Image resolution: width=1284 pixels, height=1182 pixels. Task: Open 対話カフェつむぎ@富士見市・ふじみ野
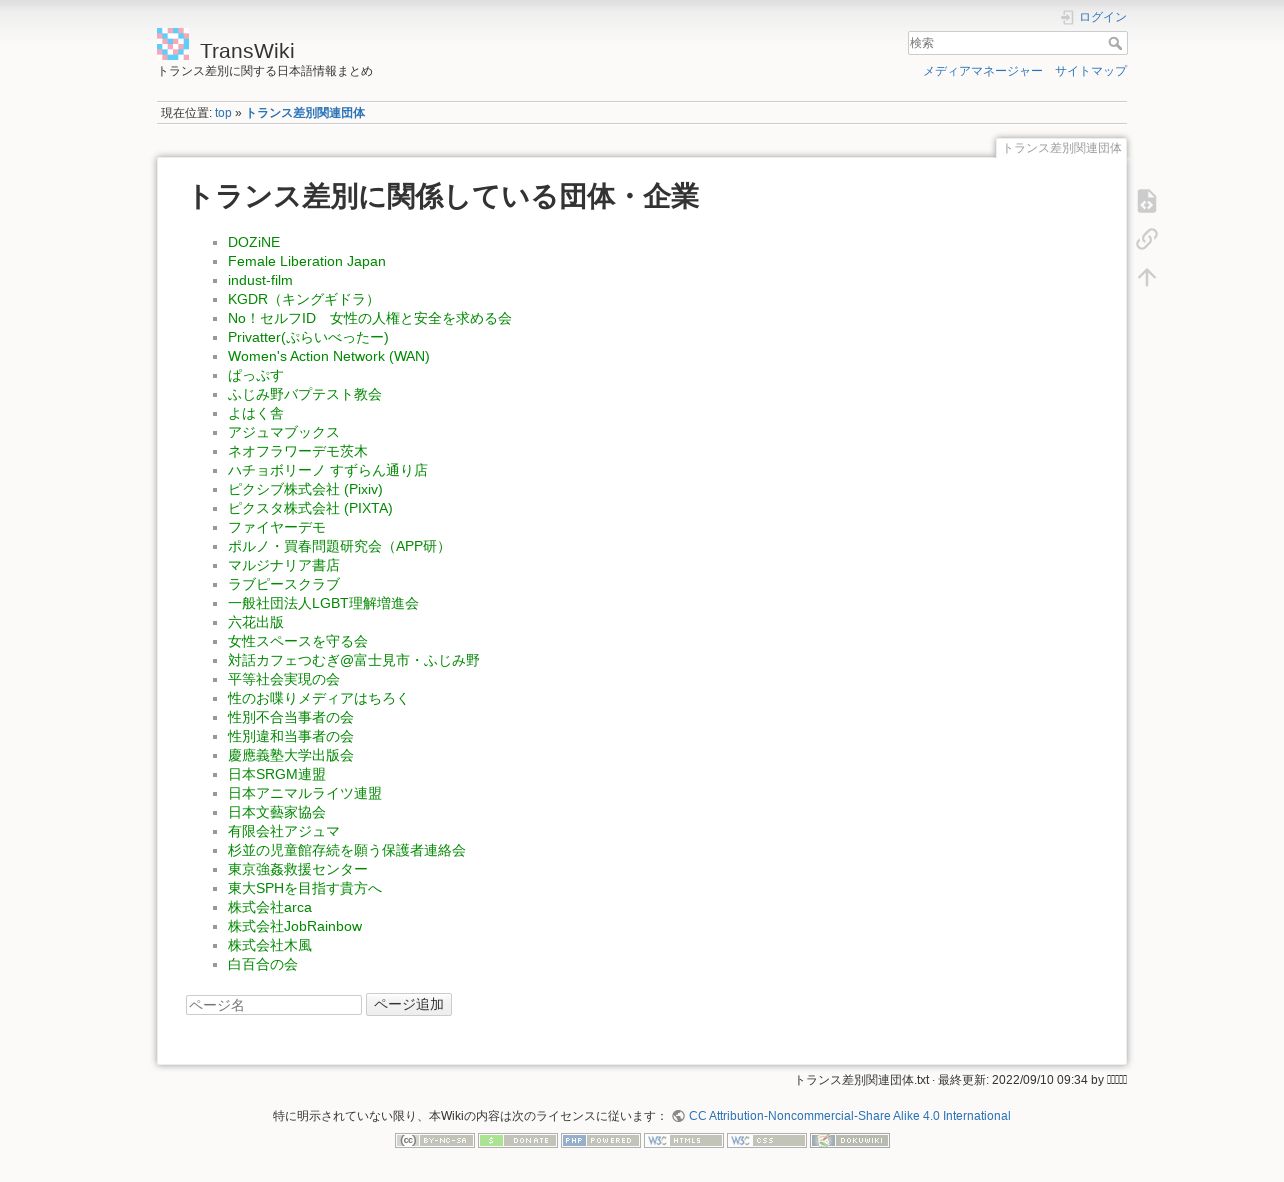coord(354,660)
